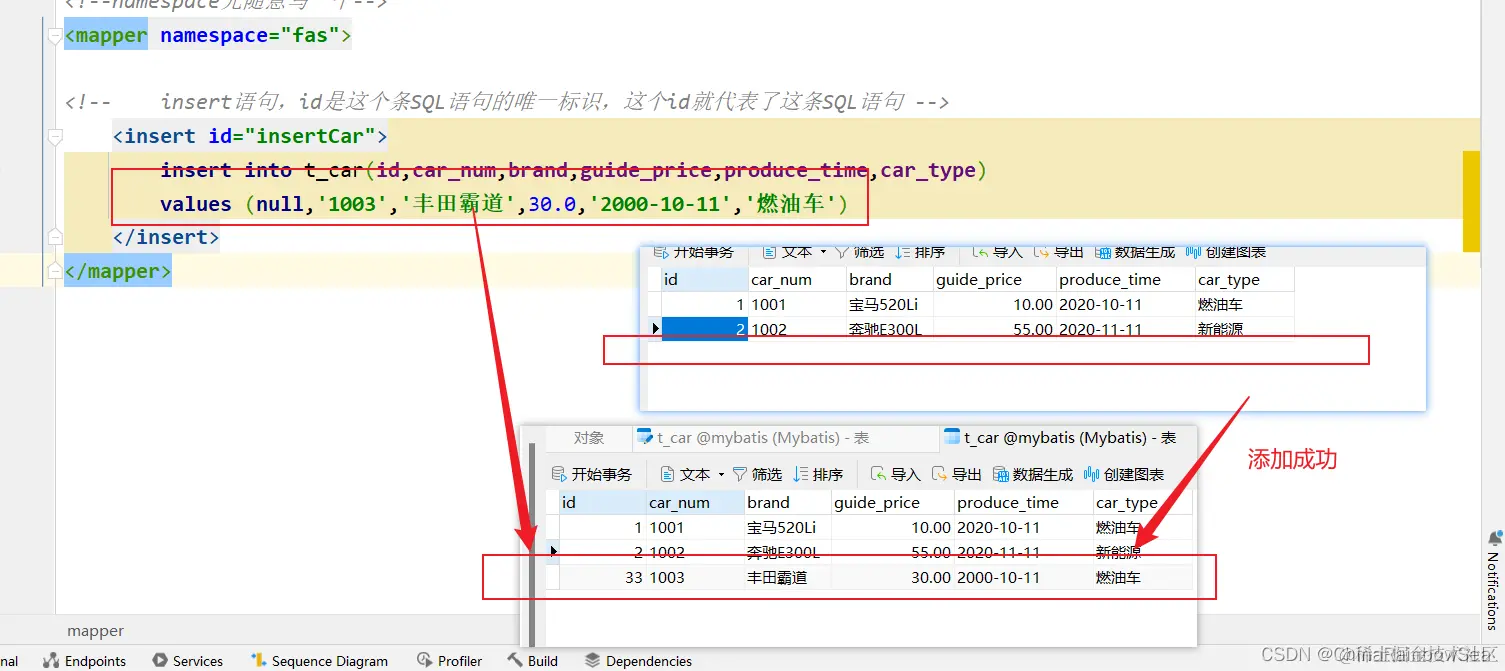Click id column header in the two-row table
Screen dimensions: 1505x671
pyautogui.click(x=705, y=279)
